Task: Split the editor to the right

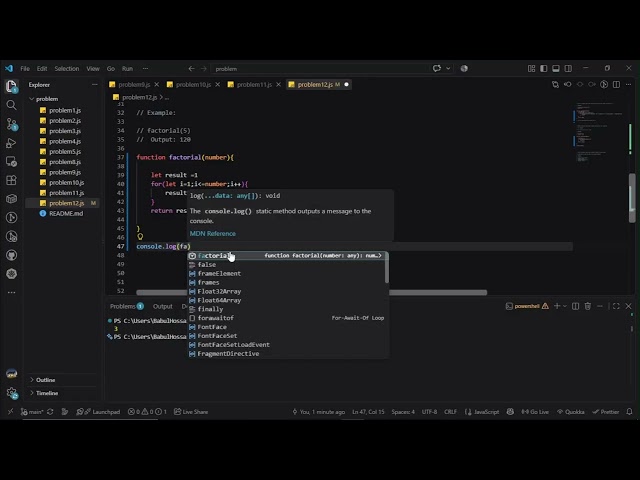Action: (616, 84)
